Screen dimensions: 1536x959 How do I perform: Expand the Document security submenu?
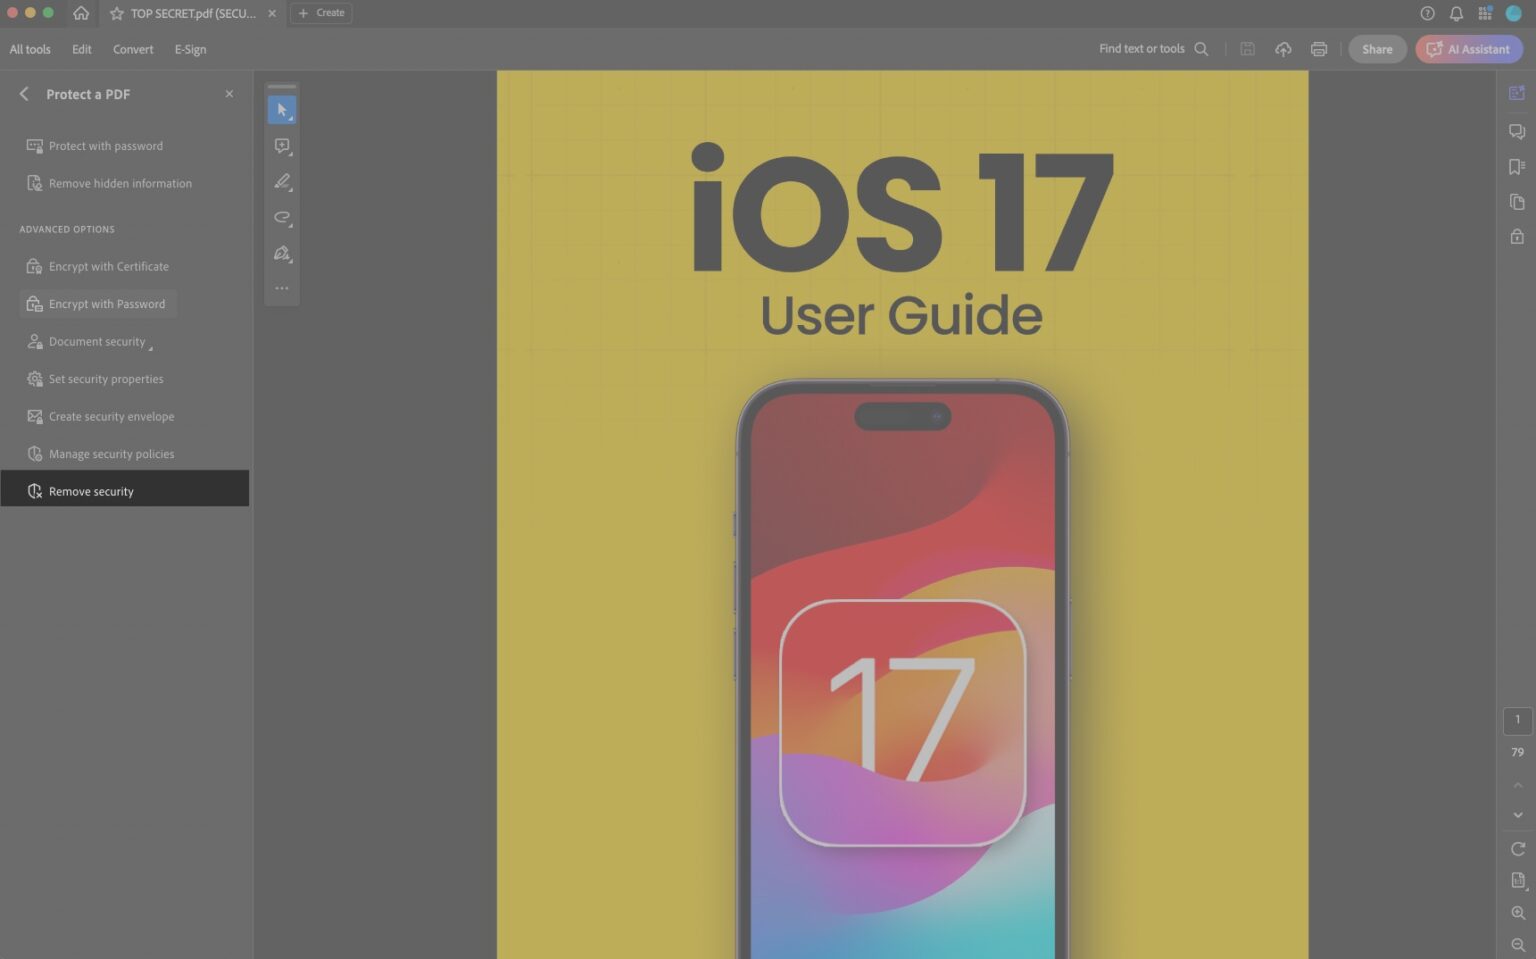[x=95, y=341]
